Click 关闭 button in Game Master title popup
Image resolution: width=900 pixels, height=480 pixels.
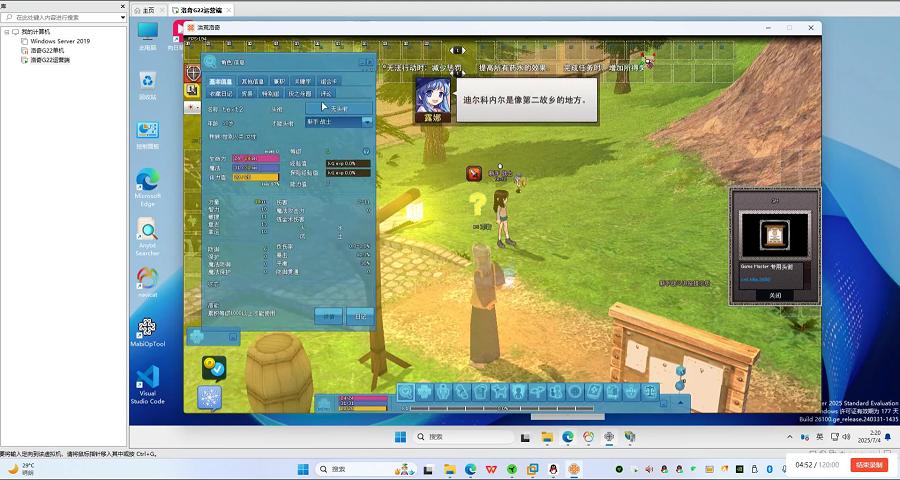click(775, 295)
